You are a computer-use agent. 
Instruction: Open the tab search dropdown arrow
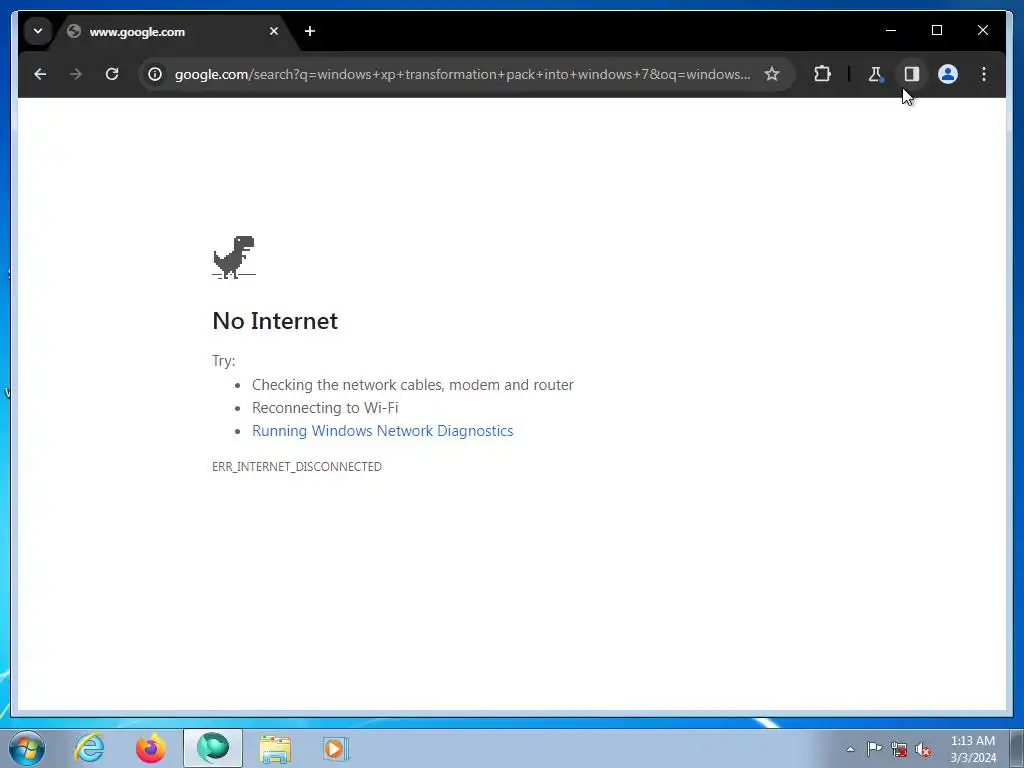[x=38, y=31]
